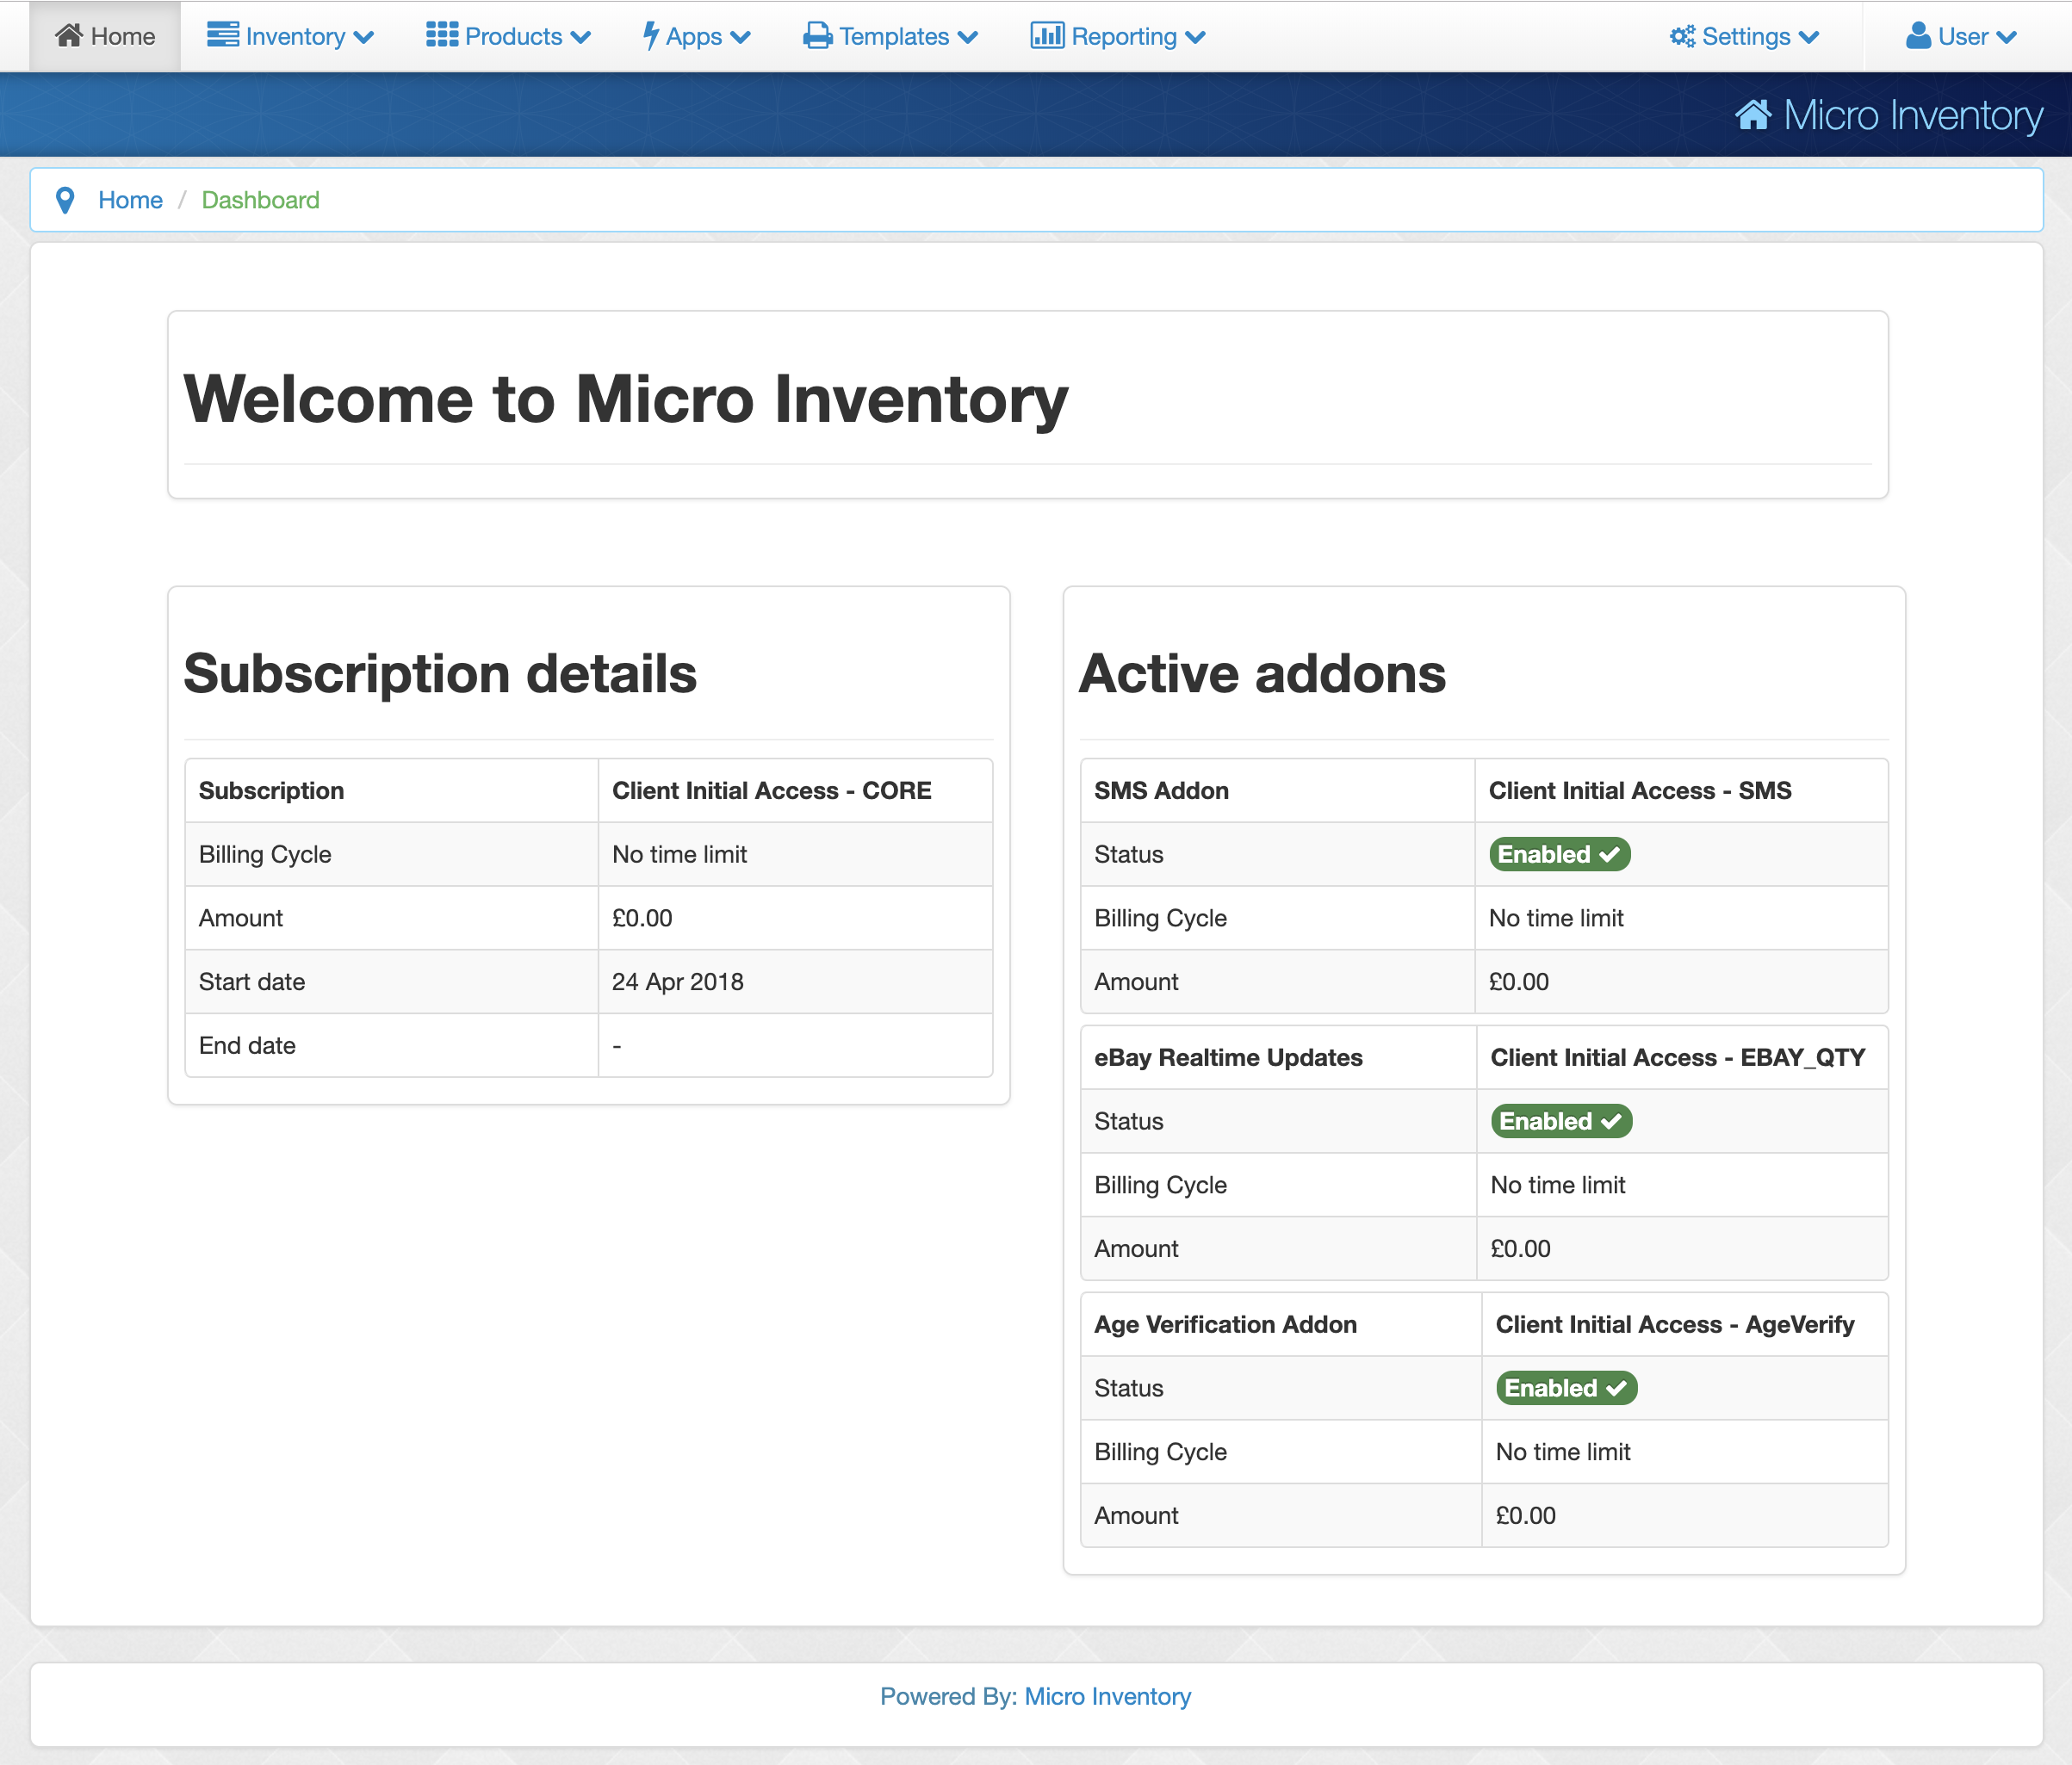The width and height of the screenshot is (2072, 1765).
Task: Expand the Templates dropdown chevron
Action: [967, 37]
